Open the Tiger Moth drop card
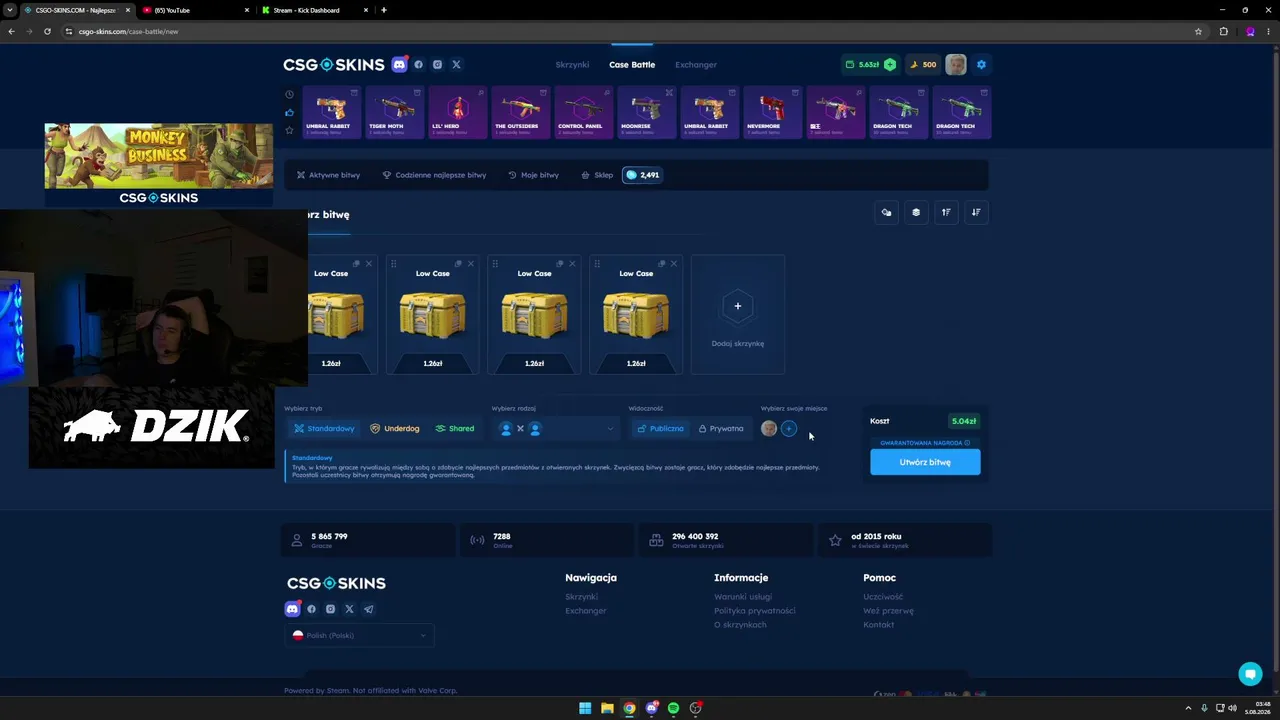 [394, 112]
